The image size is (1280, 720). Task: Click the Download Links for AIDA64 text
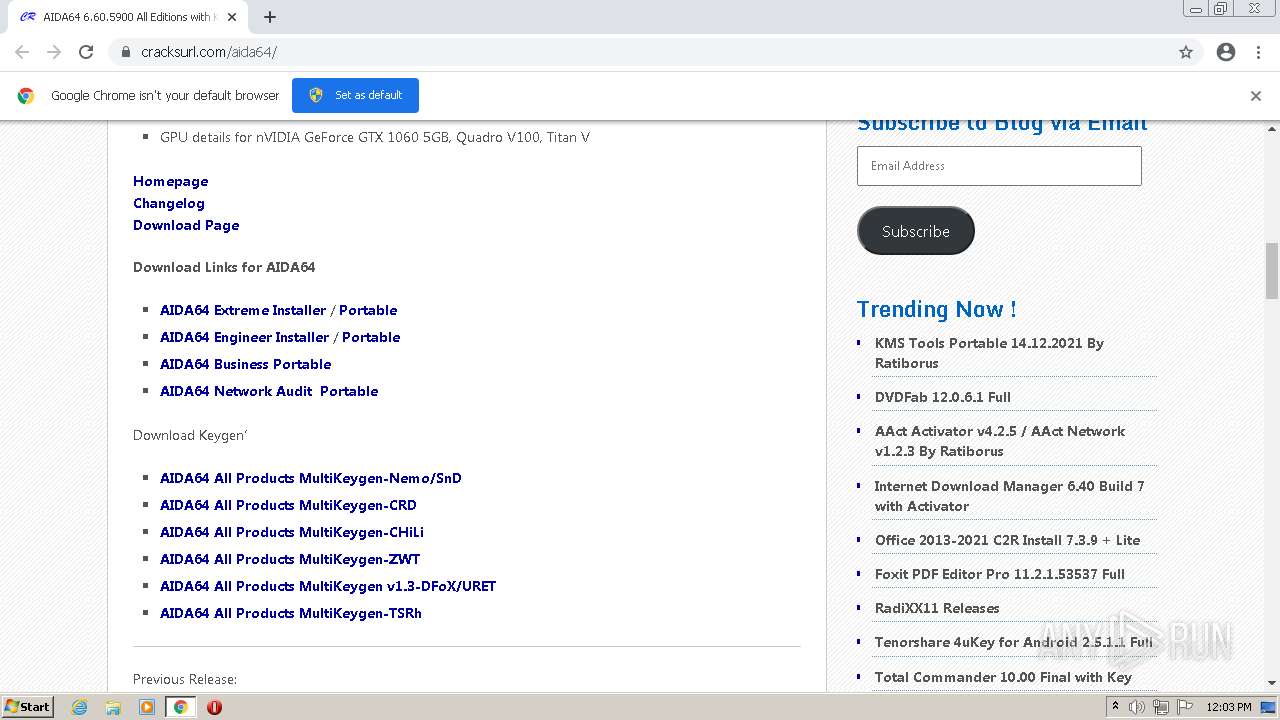click(224, 267)
